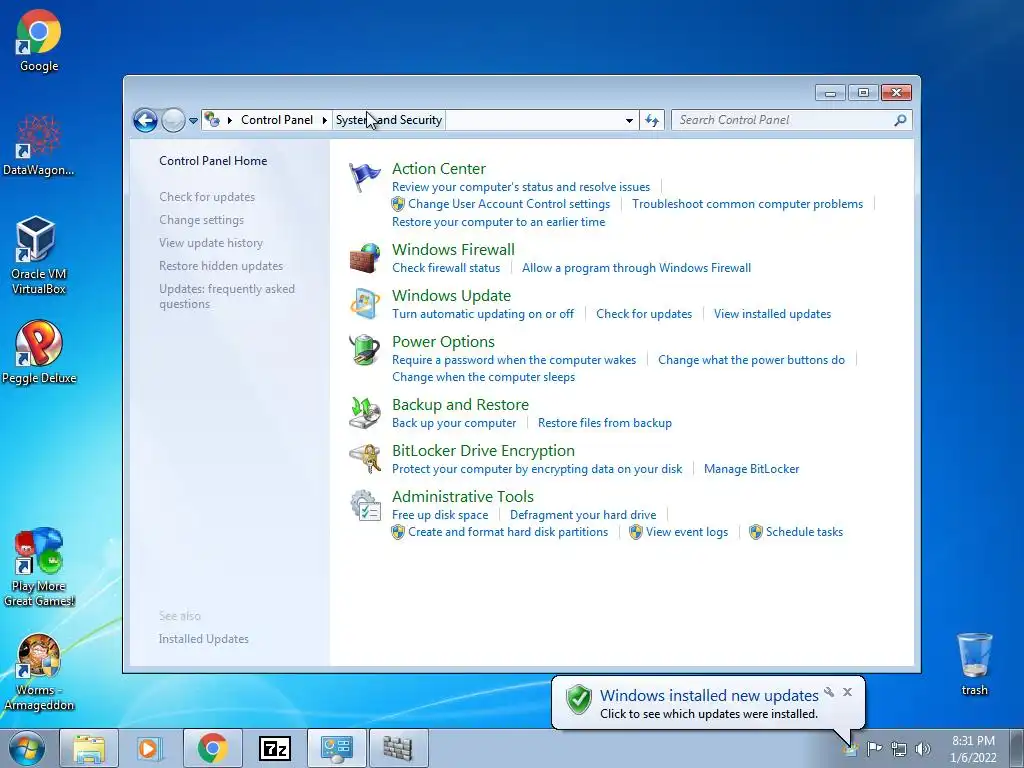Viewport: 1024px width, 768px height.
Task: Go back with the blue back arrow
Action: [x=145, y=120]
